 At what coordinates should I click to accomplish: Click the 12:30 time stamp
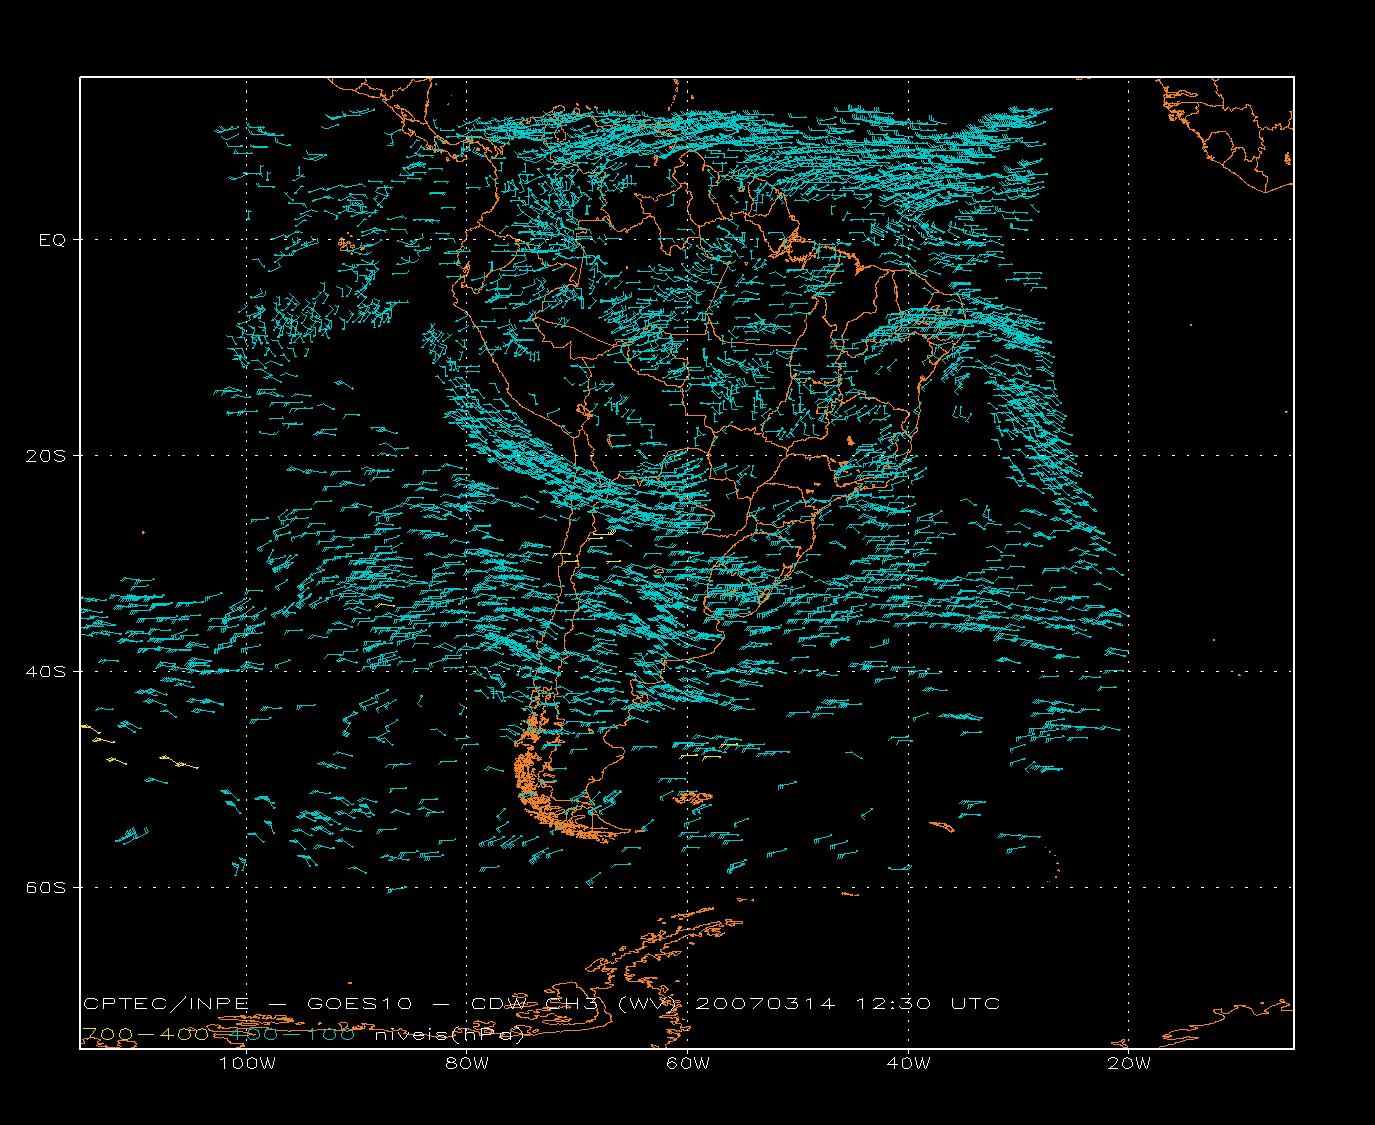tap(893, 1004)
